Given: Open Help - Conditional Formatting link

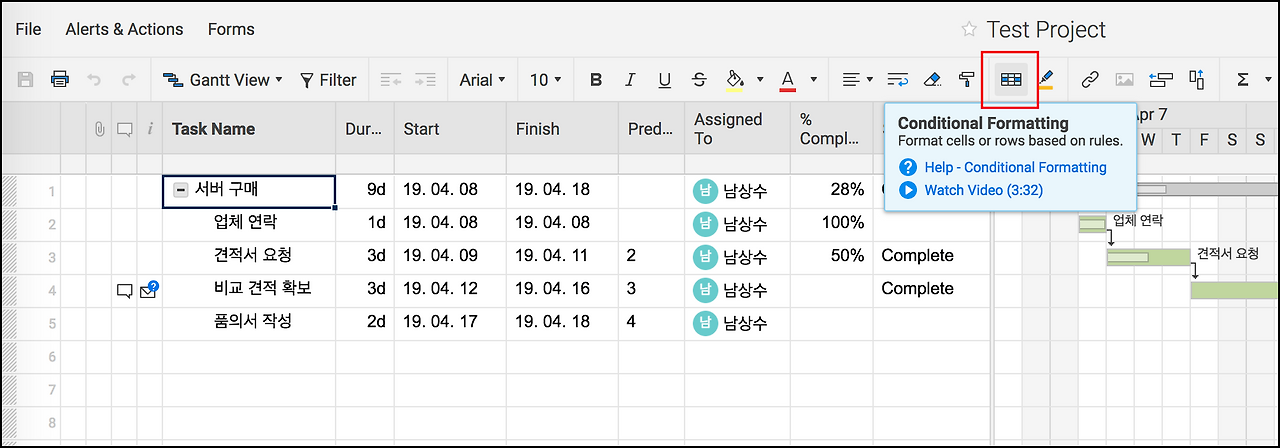Looking at the screenshot, I should pyautogui.click(x=1015, y=167).
